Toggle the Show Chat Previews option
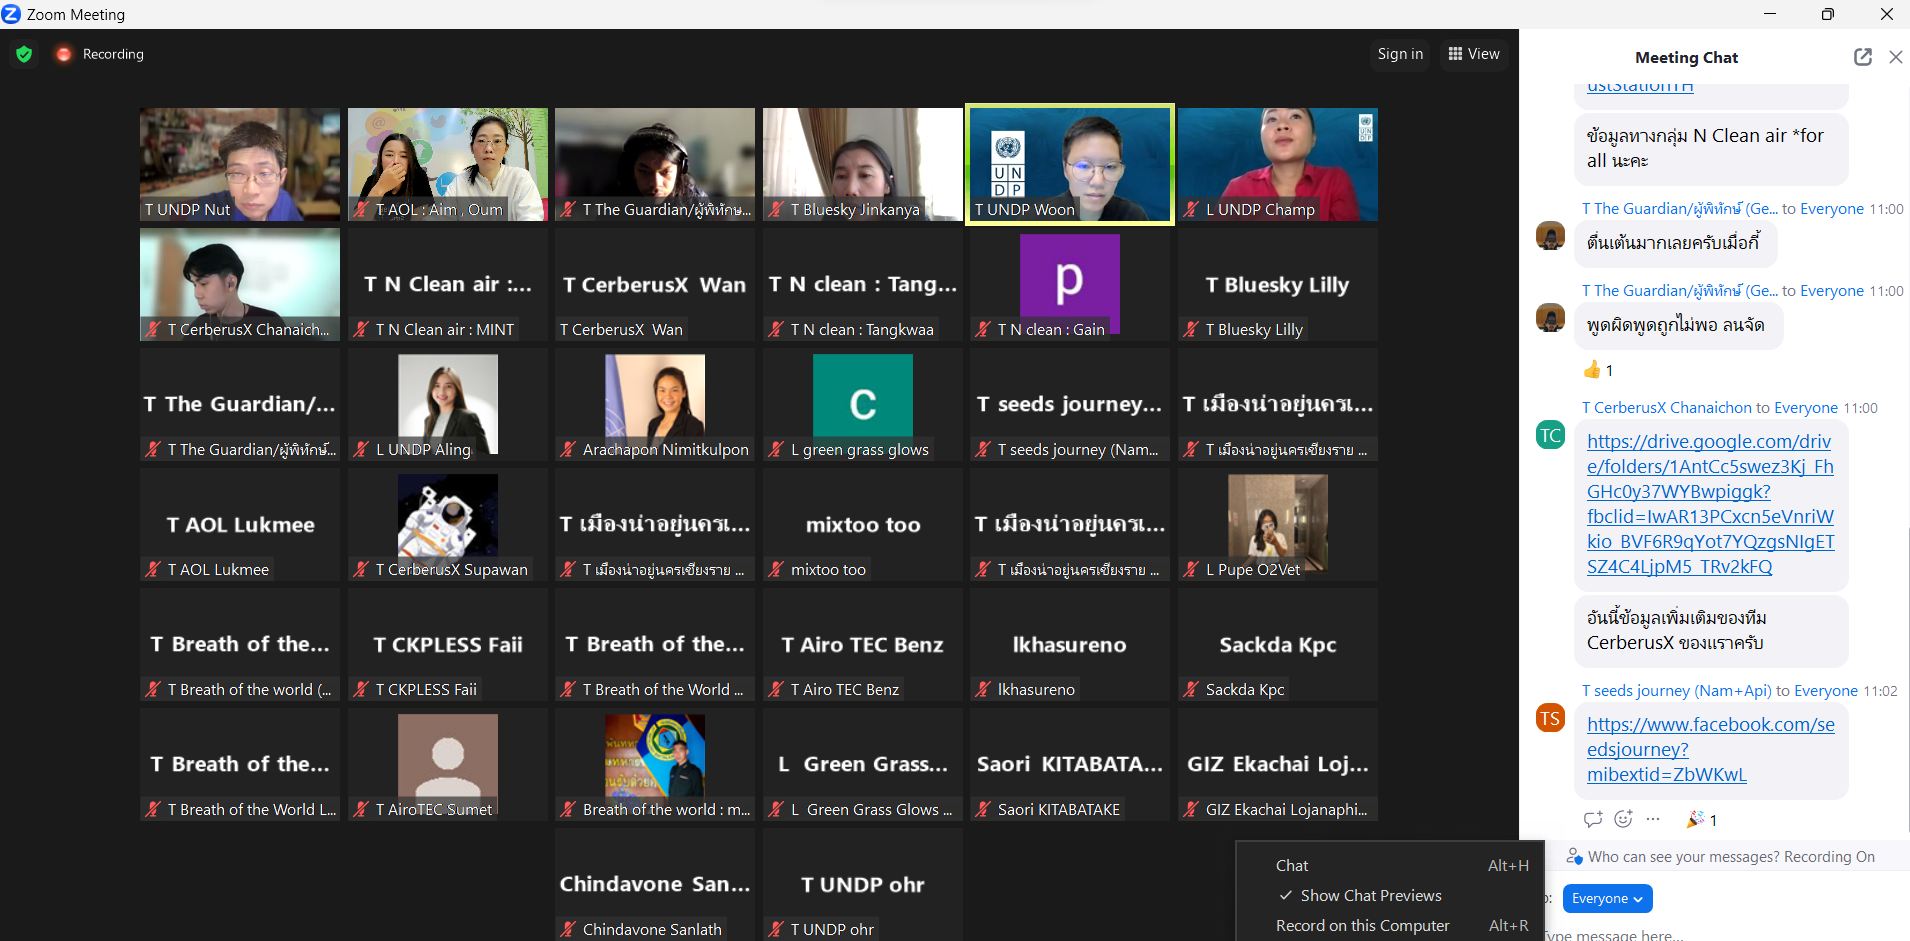Image resolution: width=1910 pixels, height=941 pixels. coord(1370,895)
